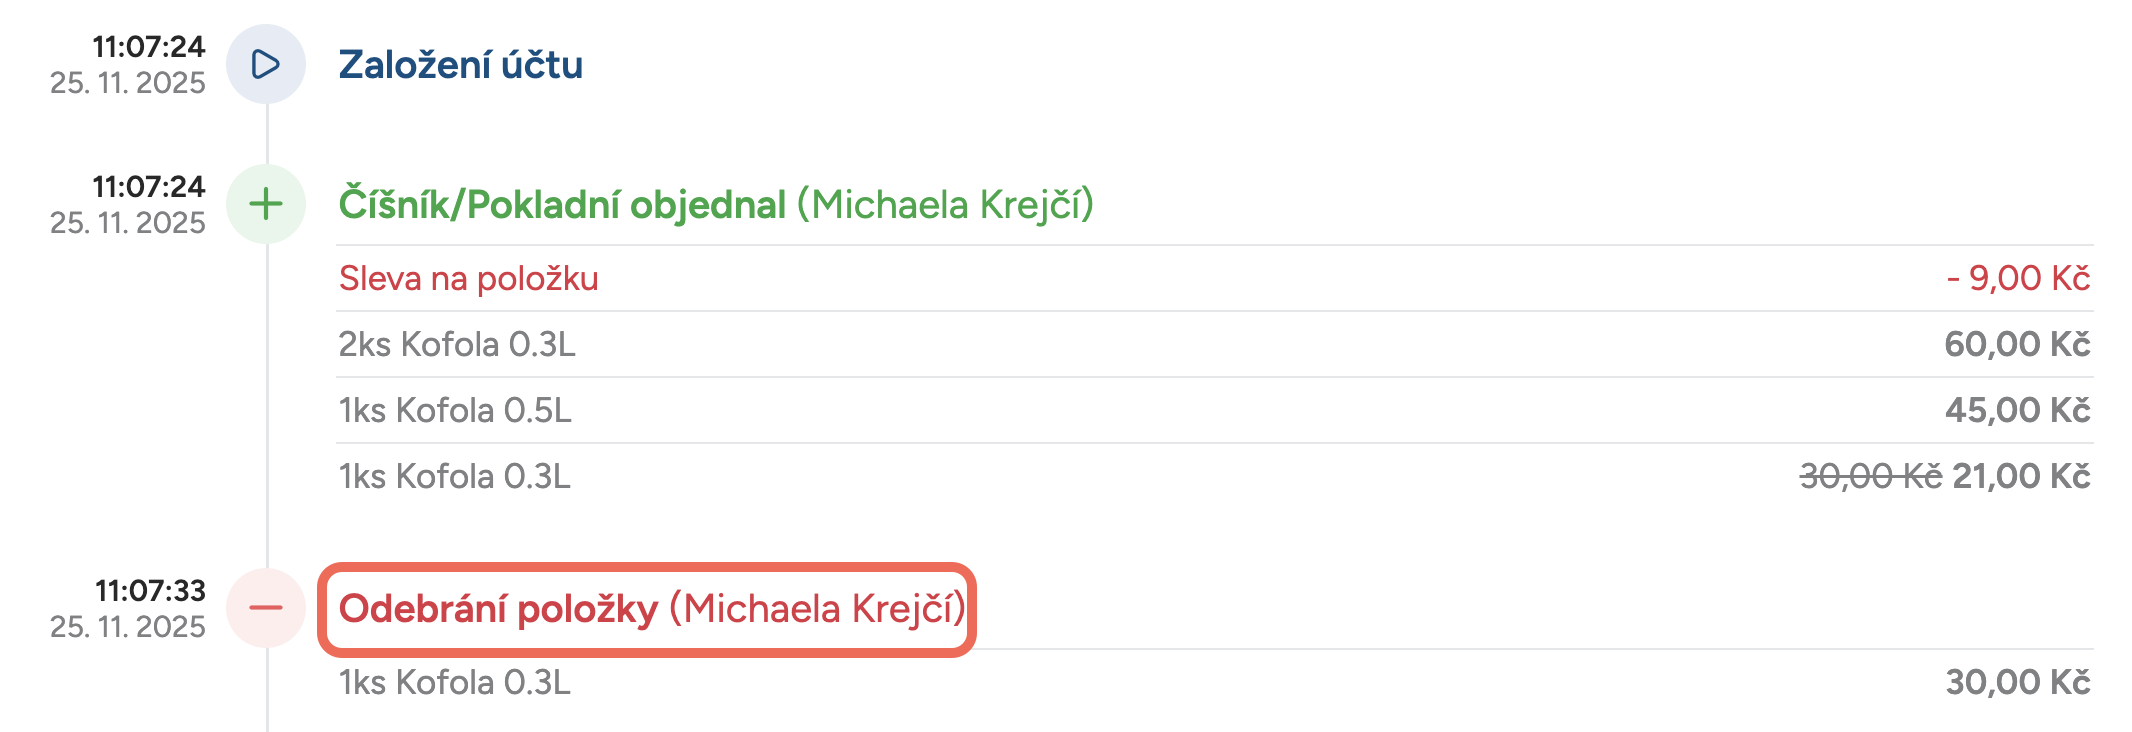Screen dimensions: 2132x732
Task: Click the play icon beside Založení účtu
Action: (266, 64)
